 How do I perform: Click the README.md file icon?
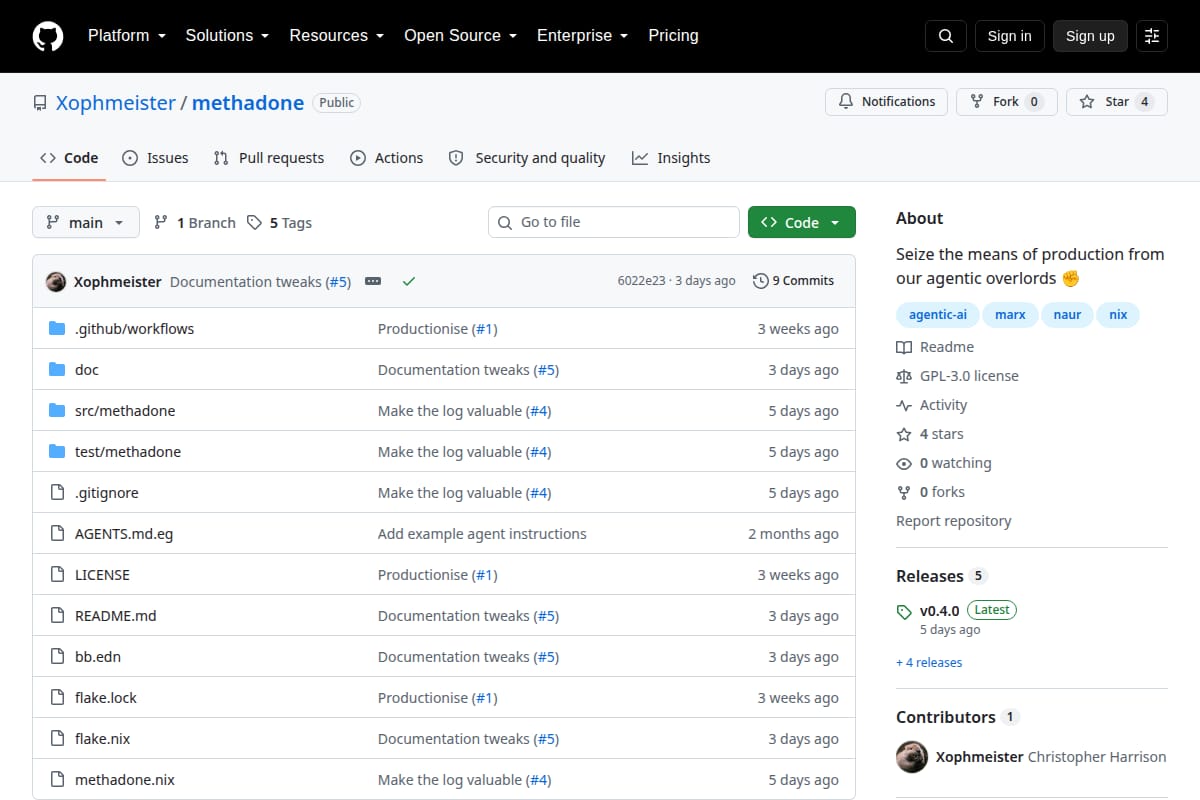point(57,616)
